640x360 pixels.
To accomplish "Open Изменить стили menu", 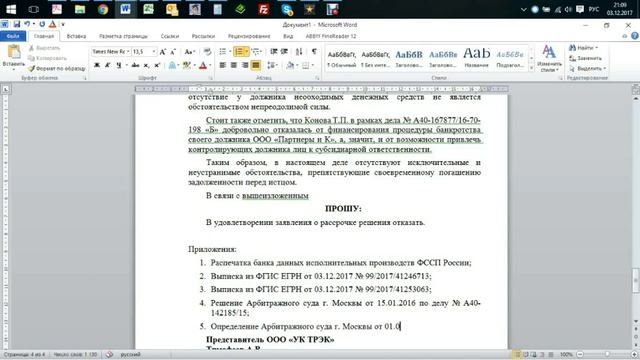I will 549,58.
